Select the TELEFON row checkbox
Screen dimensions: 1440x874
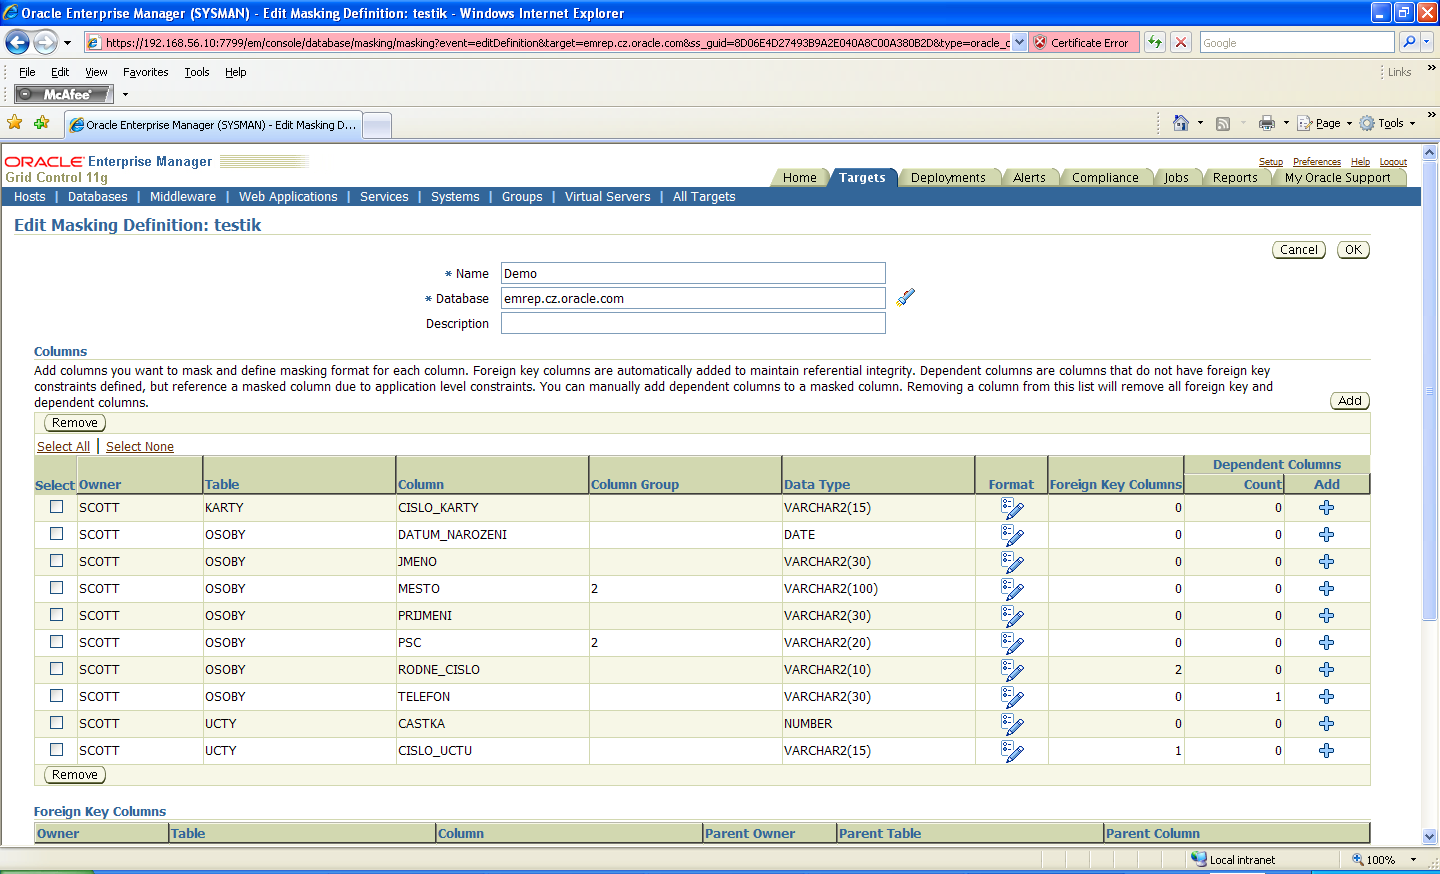click(57, 696)
